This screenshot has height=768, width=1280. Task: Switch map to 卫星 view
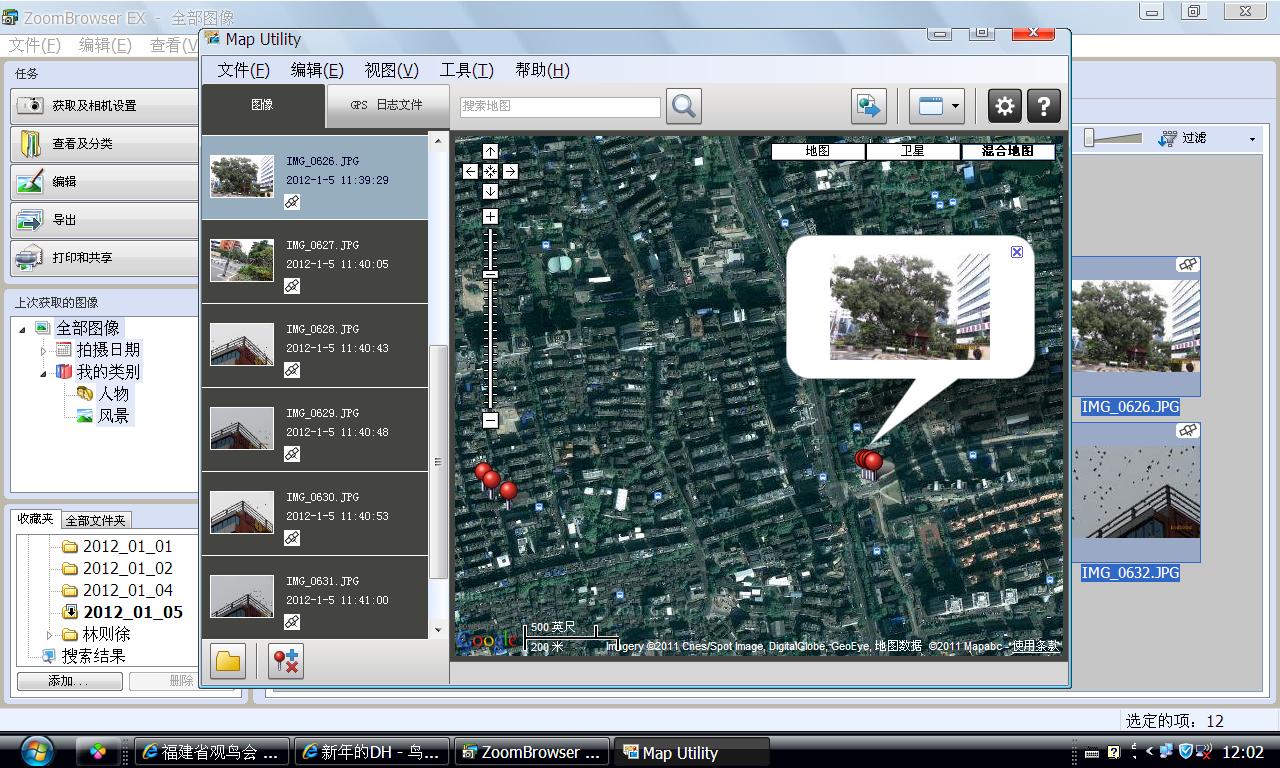pyautogui.click(x=912, y=151)
